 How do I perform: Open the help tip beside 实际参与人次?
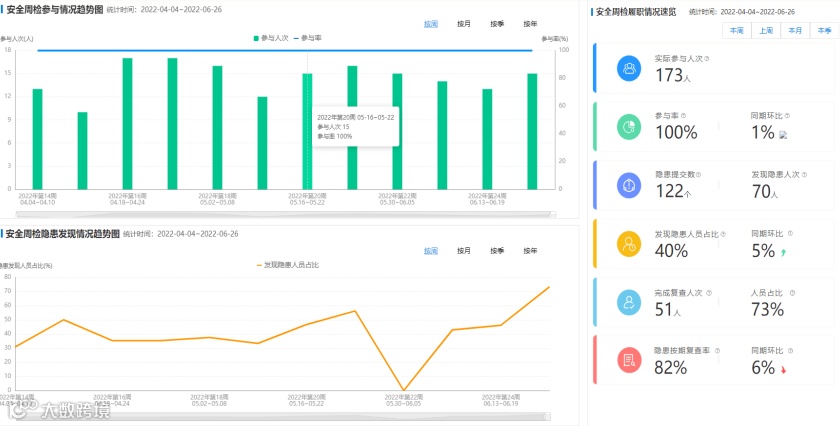[x=707, y=59]
